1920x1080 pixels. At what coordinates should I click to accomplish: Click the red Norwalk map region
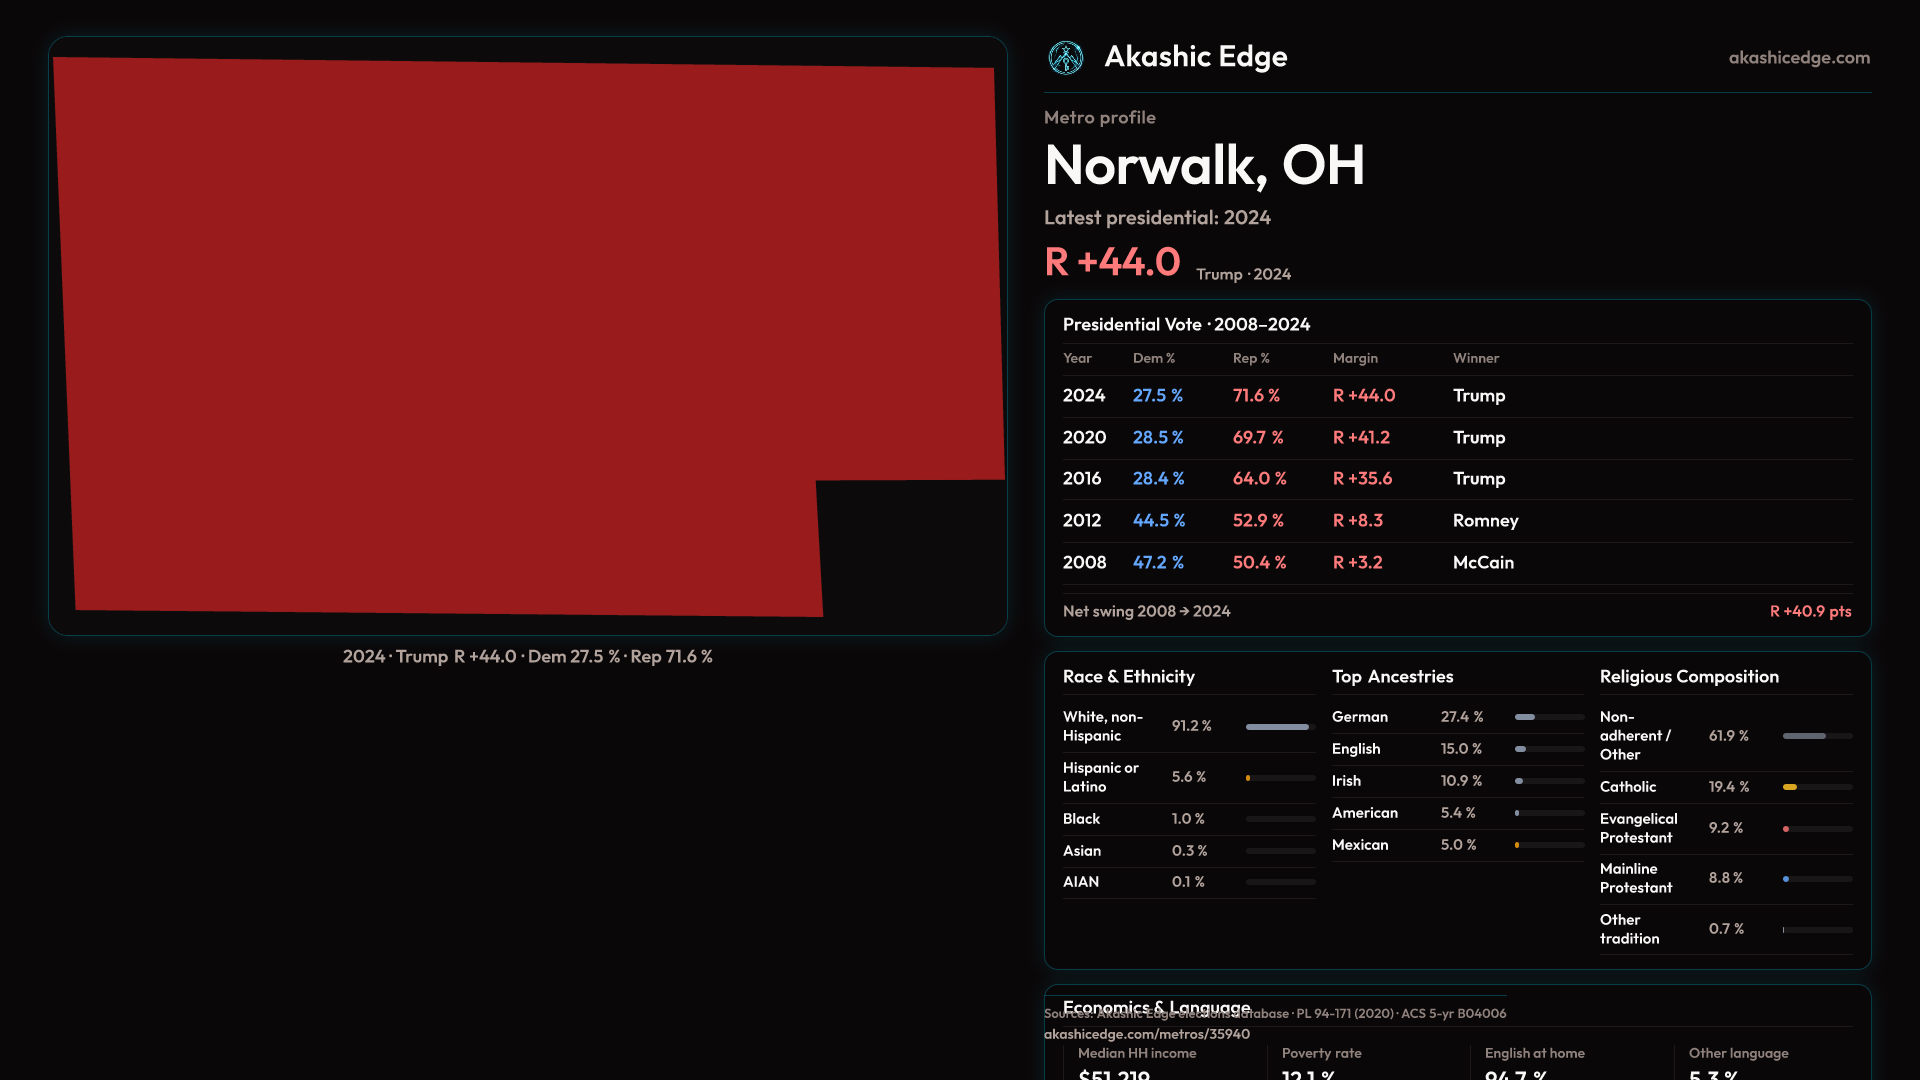point(500,330)
